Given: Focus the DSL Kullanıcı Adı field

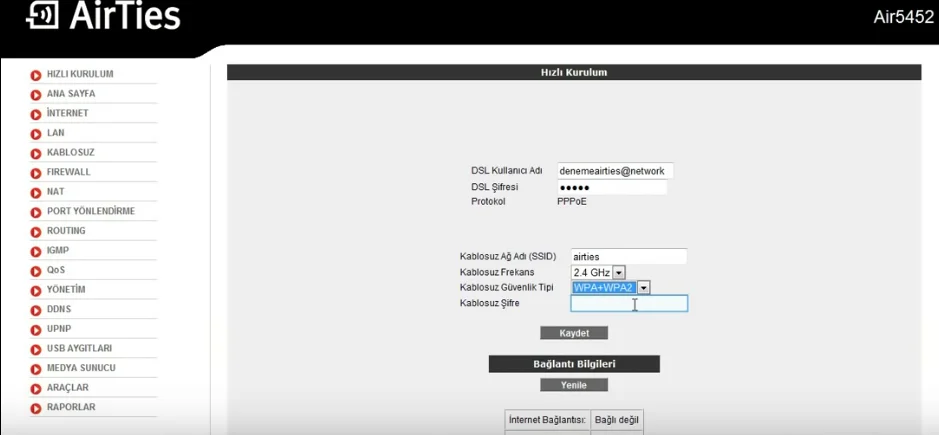Looking at the screenshot, I should [x=615, y=171].
